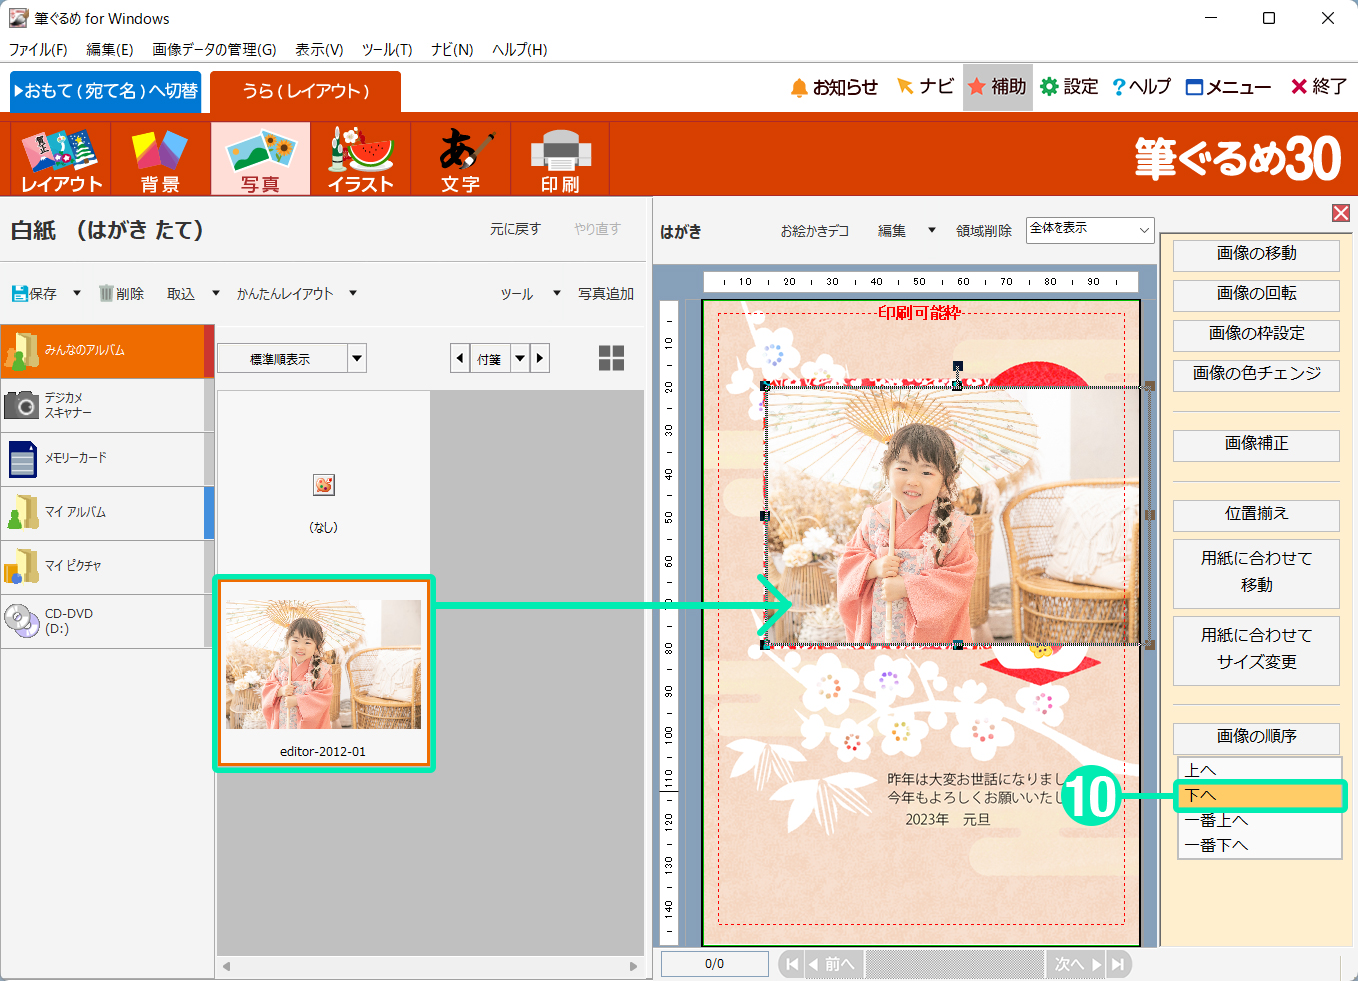
Task: Switch to おもて(宛て名)へ切替 tab
Action: click(106, 91)
